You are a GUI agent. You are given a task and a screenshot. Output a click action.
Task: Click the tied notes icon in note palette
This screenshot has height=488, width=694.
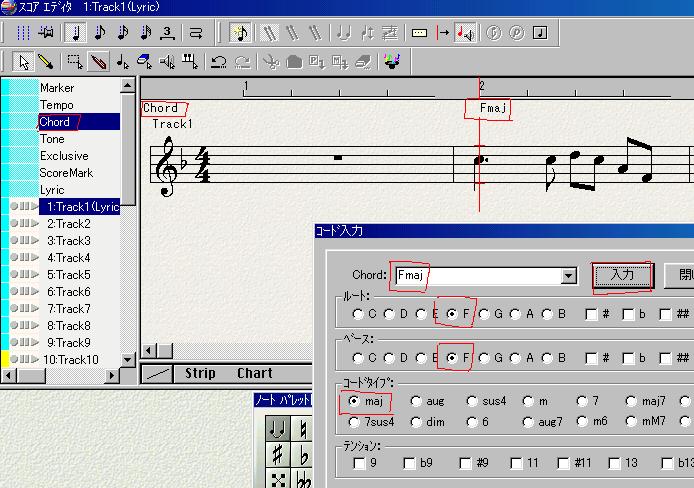click(x=278, y=429)
